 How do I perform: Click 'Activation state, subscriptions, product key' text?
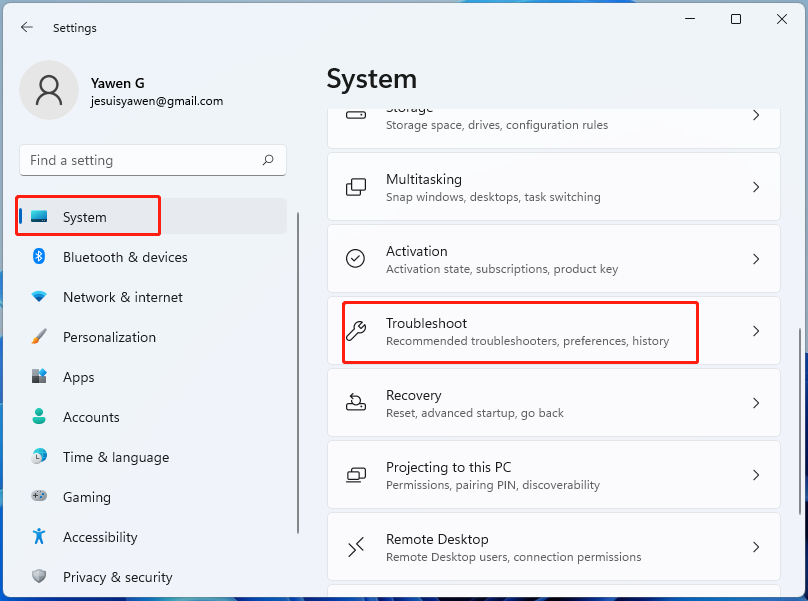[x=502, y=269]
